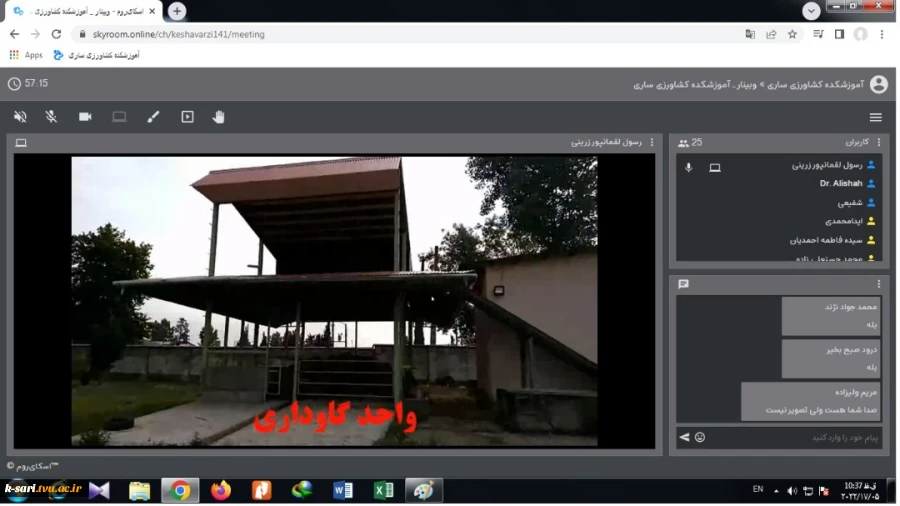Image resolution: width=900 pixels, height=506 pixels.
Task: Select user شفیعی in users list
Action: point(849,203)
